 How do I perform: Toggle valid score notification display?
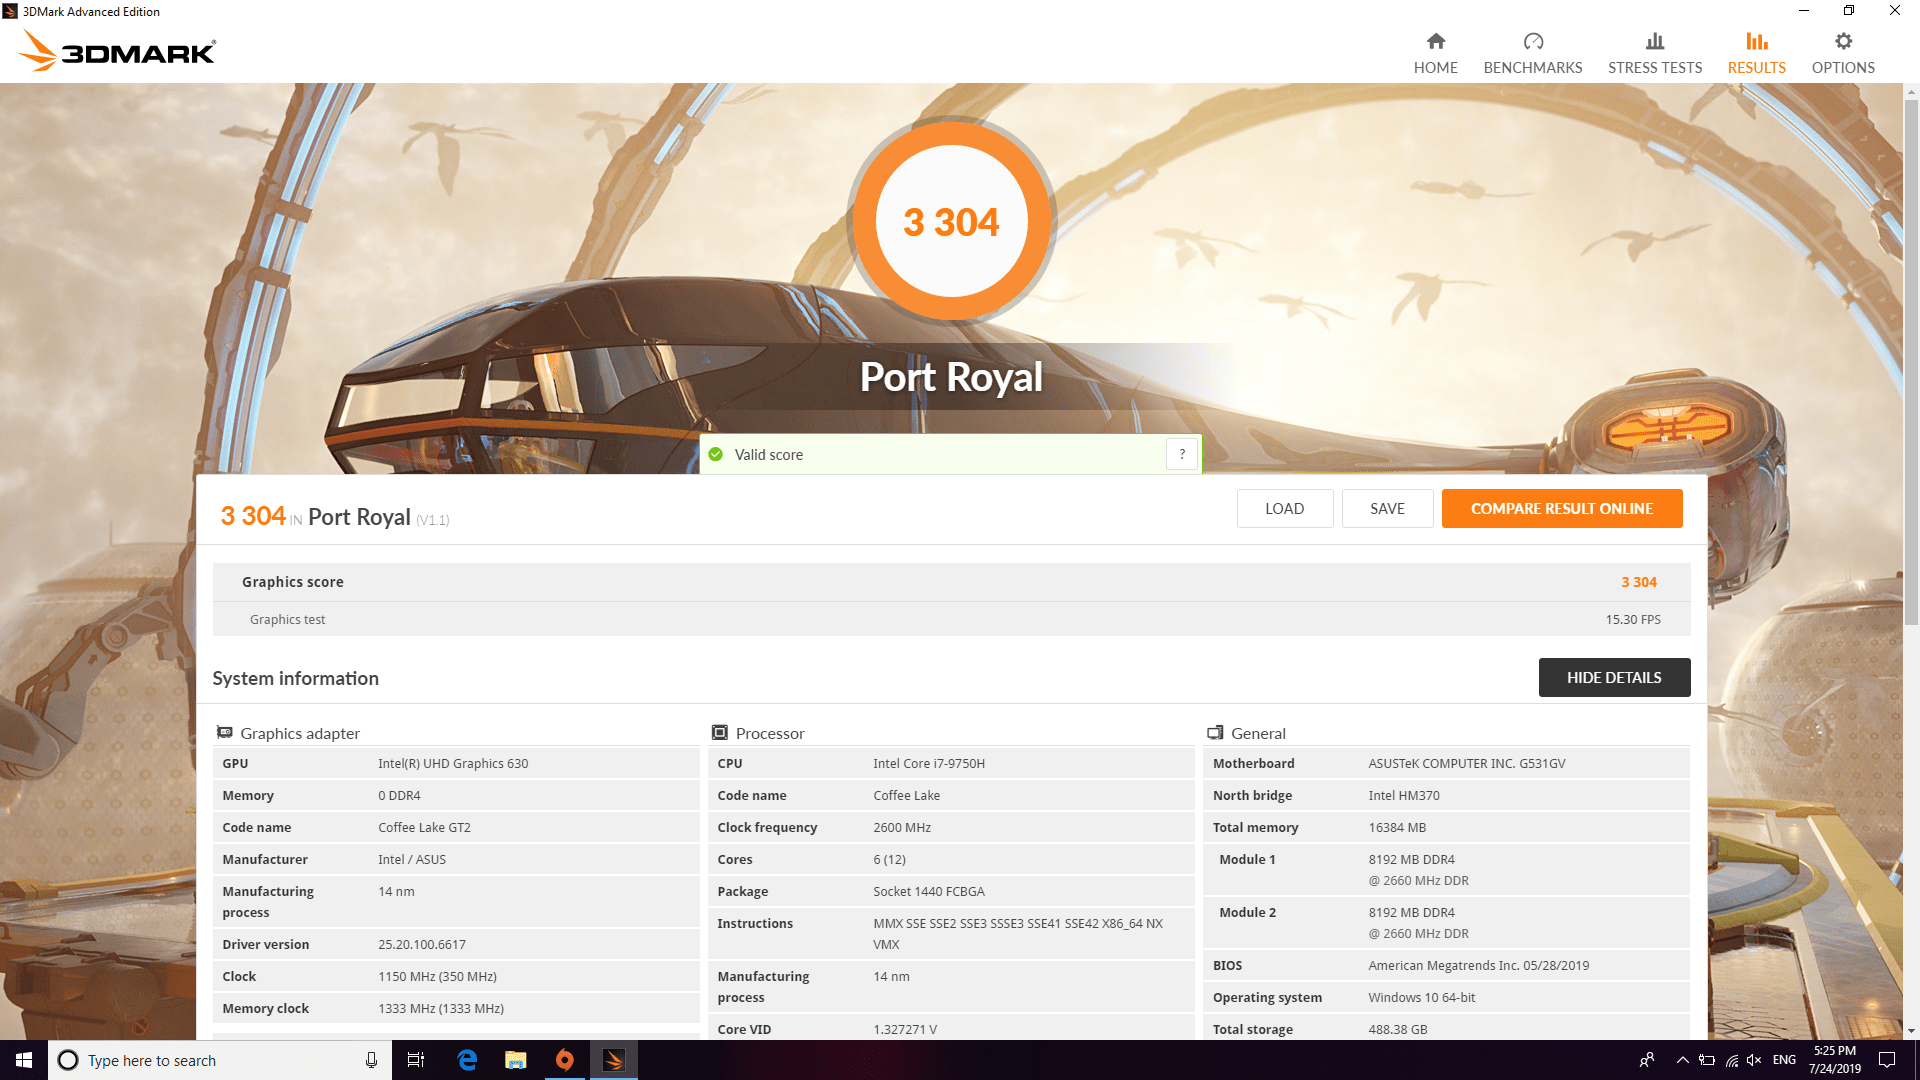click(1183, 454)
